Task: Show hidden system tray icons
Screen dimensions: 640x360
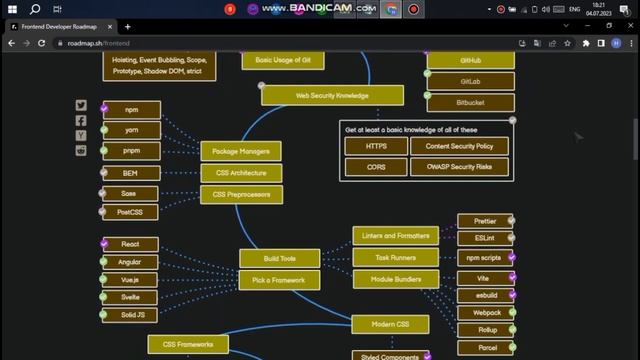Action: pos(489,9)
